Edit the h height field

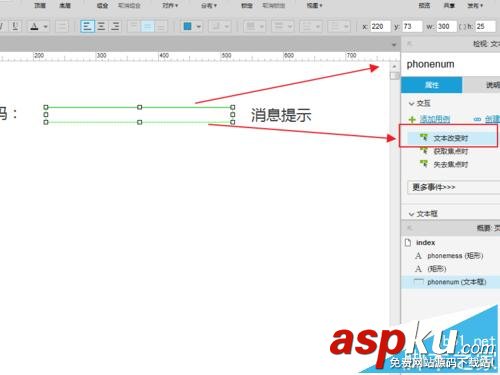pyautogui.click(x=485, y=26)
